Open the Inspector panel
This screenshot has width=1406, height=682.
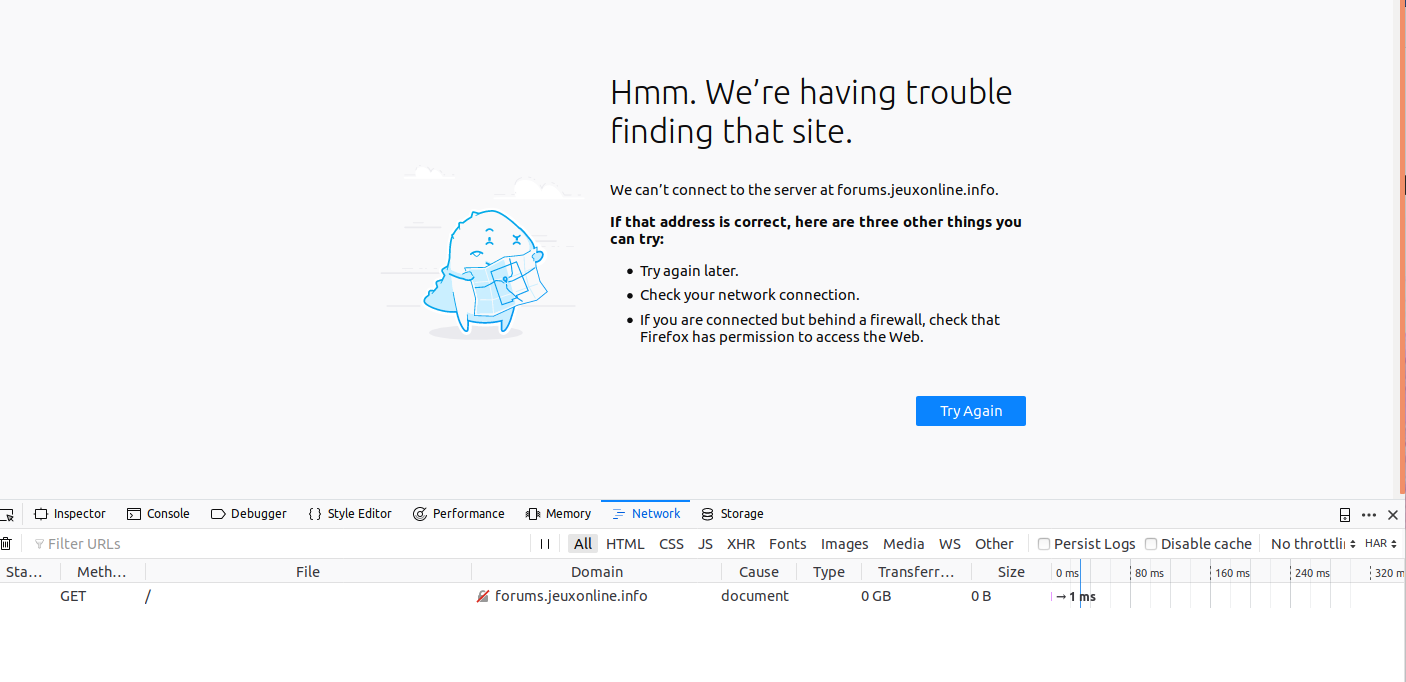[x=70, y=514]
